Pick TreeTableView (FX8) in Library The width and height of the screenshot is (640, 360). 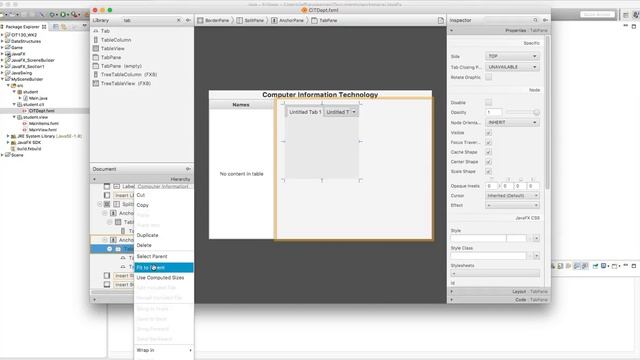coord(125,83)
